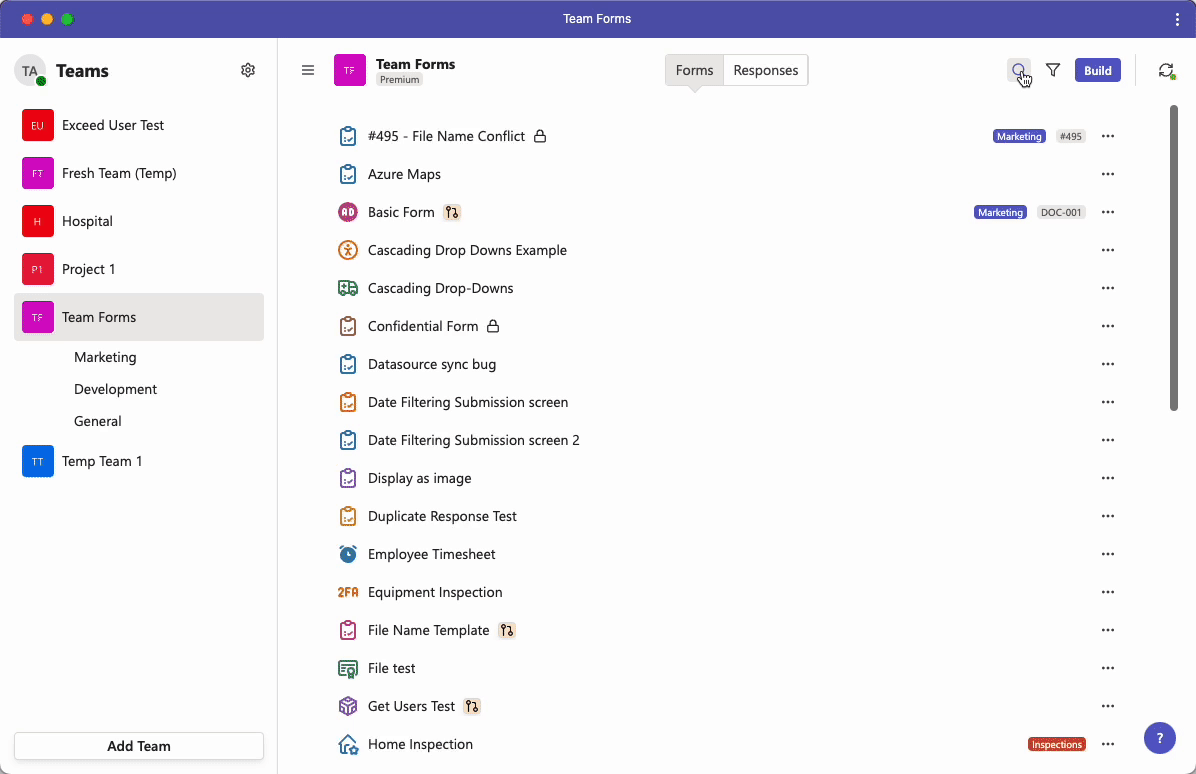Click the Employee Timesheet clock icon

(x=348, y=554)
